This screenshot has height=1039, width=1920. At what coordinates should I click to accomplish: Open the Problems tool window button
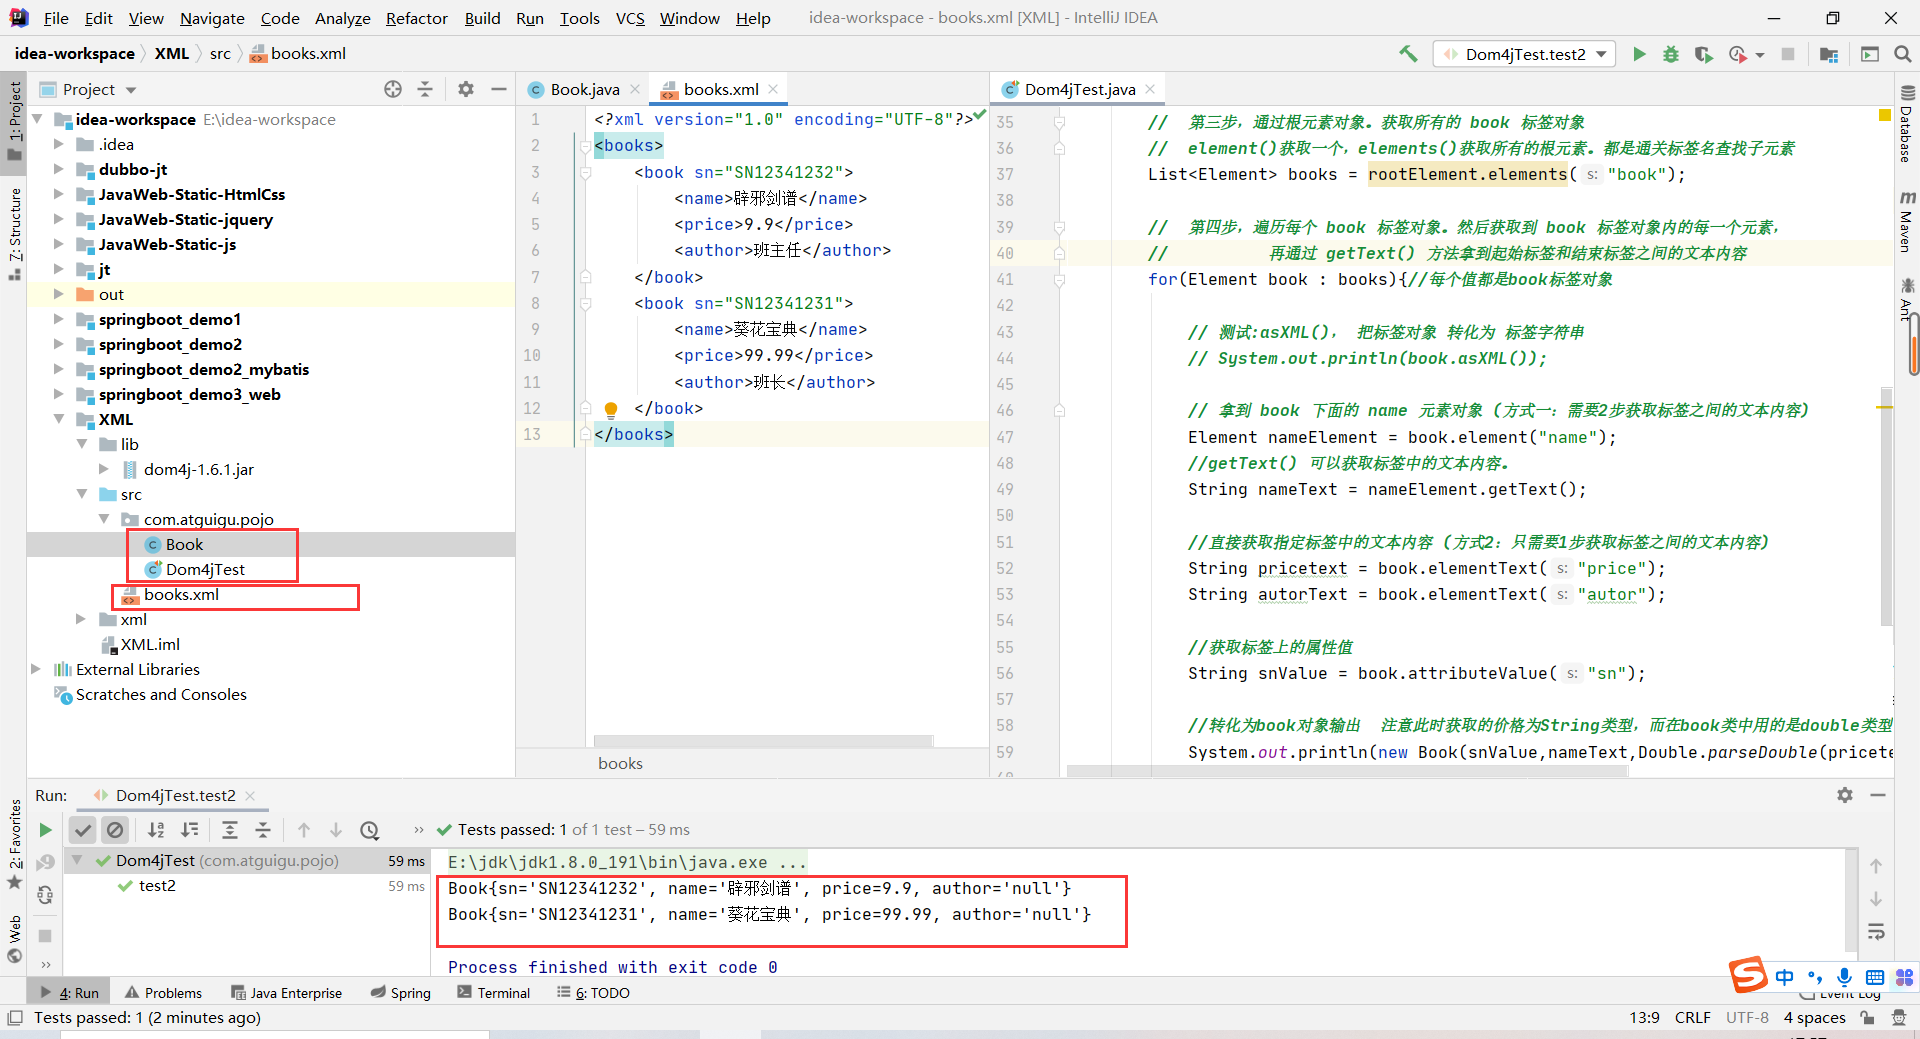163,993
